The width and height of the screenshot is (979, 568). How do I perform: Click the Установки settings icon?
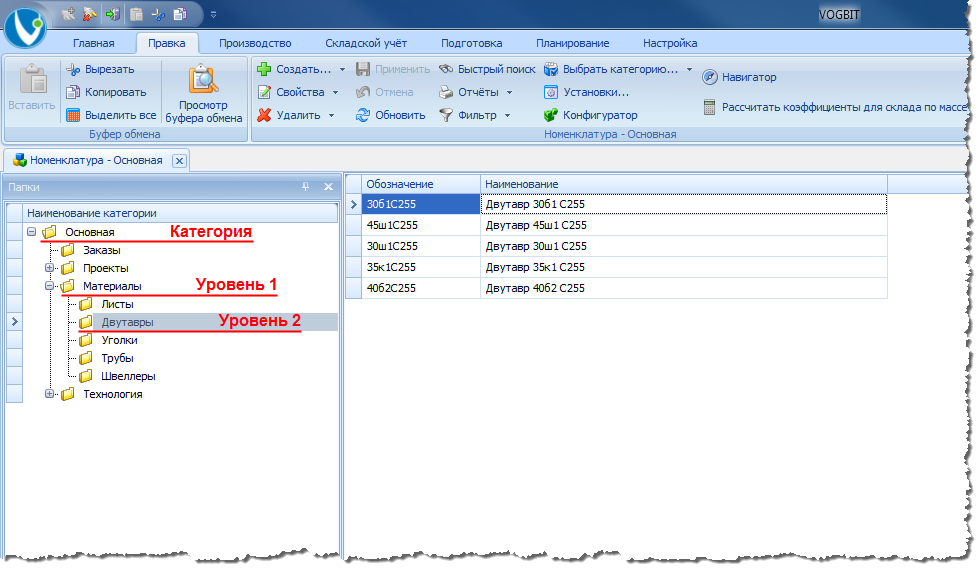[x=551, y=92]
